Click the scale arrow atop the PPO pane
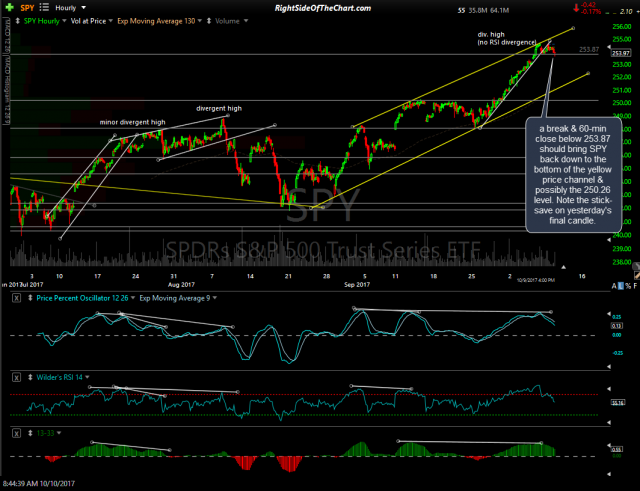This screenshot has width=640, height=491. pos(609,314)
